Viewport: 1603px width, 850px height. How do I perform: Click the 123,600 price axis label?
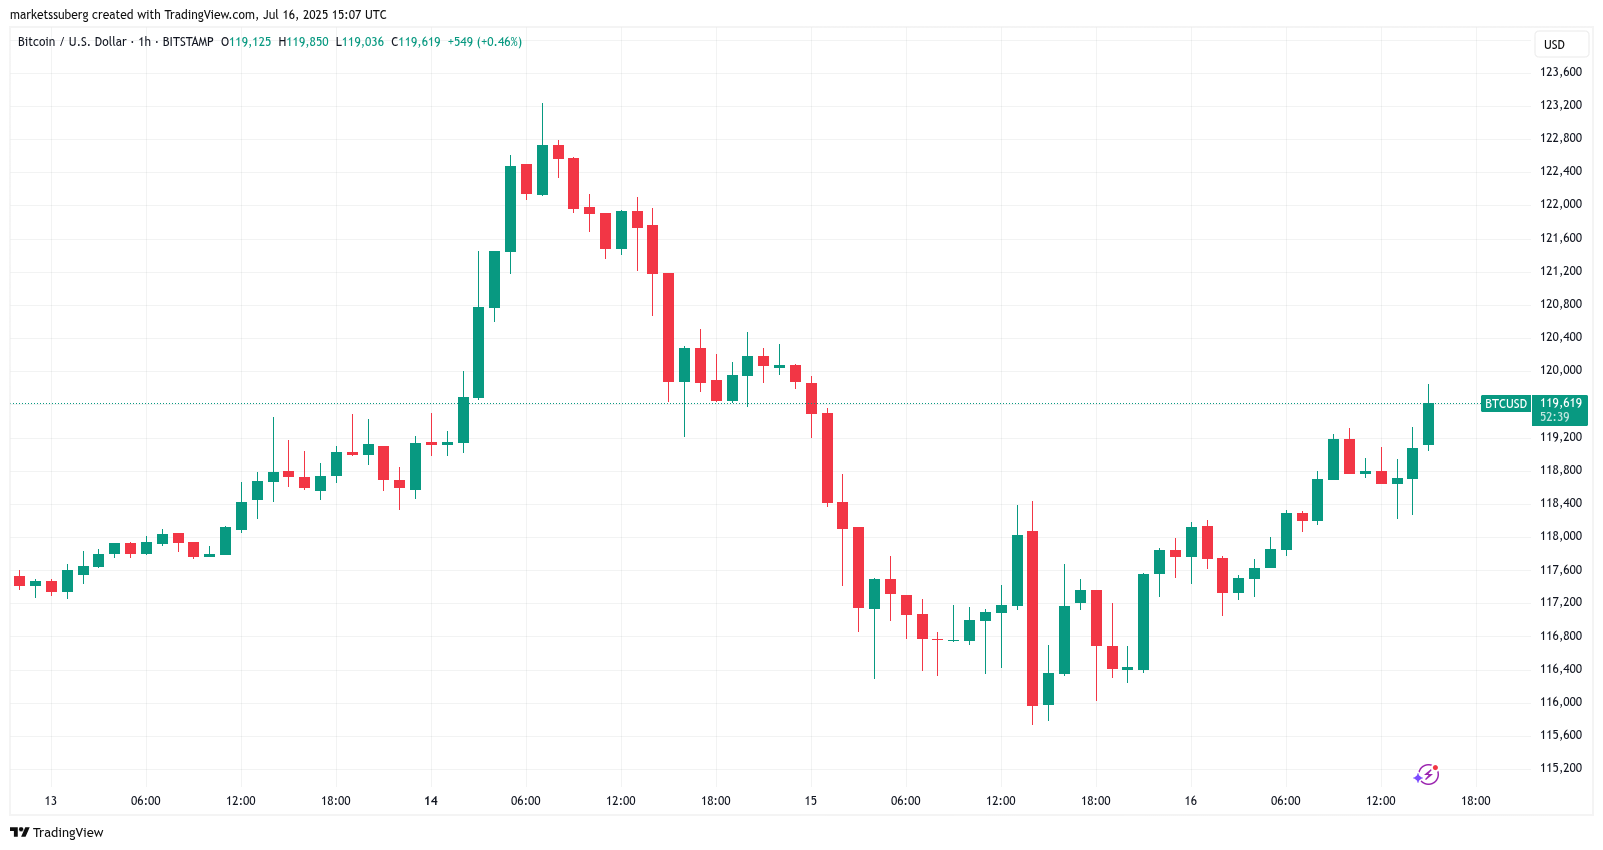(x=1560, y=72)
